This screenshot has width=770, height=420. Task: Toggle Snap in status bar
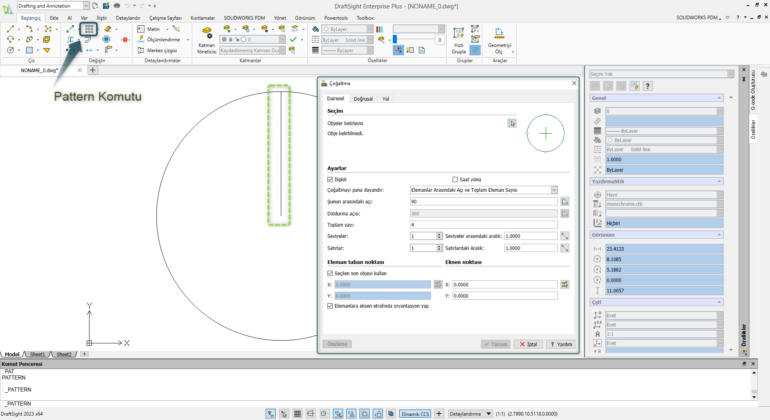coord(284,414)
